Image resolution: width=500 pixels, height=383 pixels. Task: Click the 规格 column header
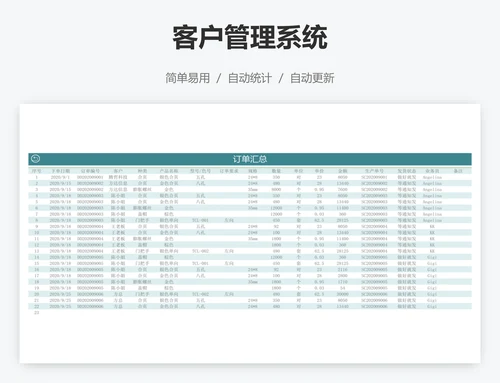253,171
